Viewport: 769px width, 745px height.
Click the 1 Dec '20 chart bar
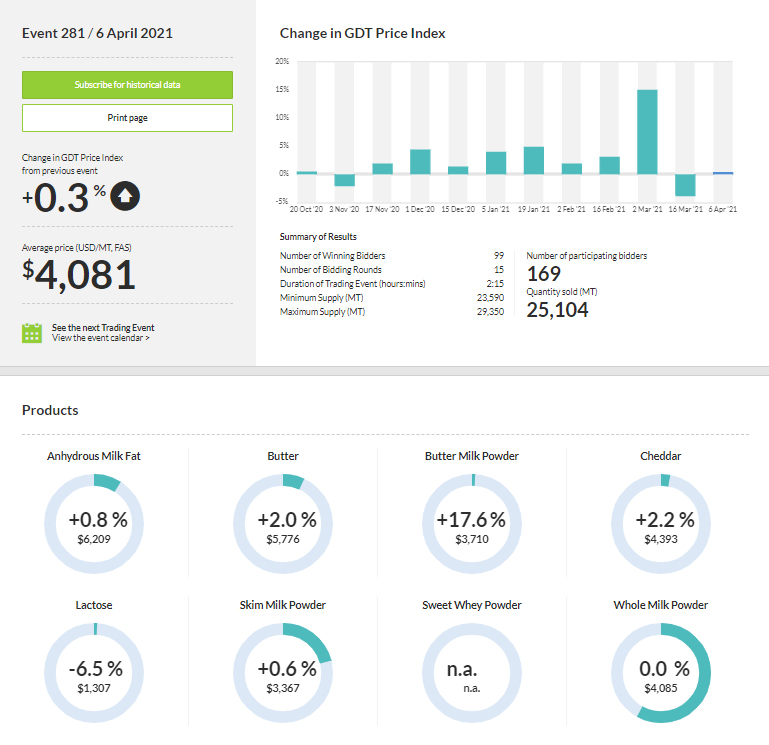[420, 161]
